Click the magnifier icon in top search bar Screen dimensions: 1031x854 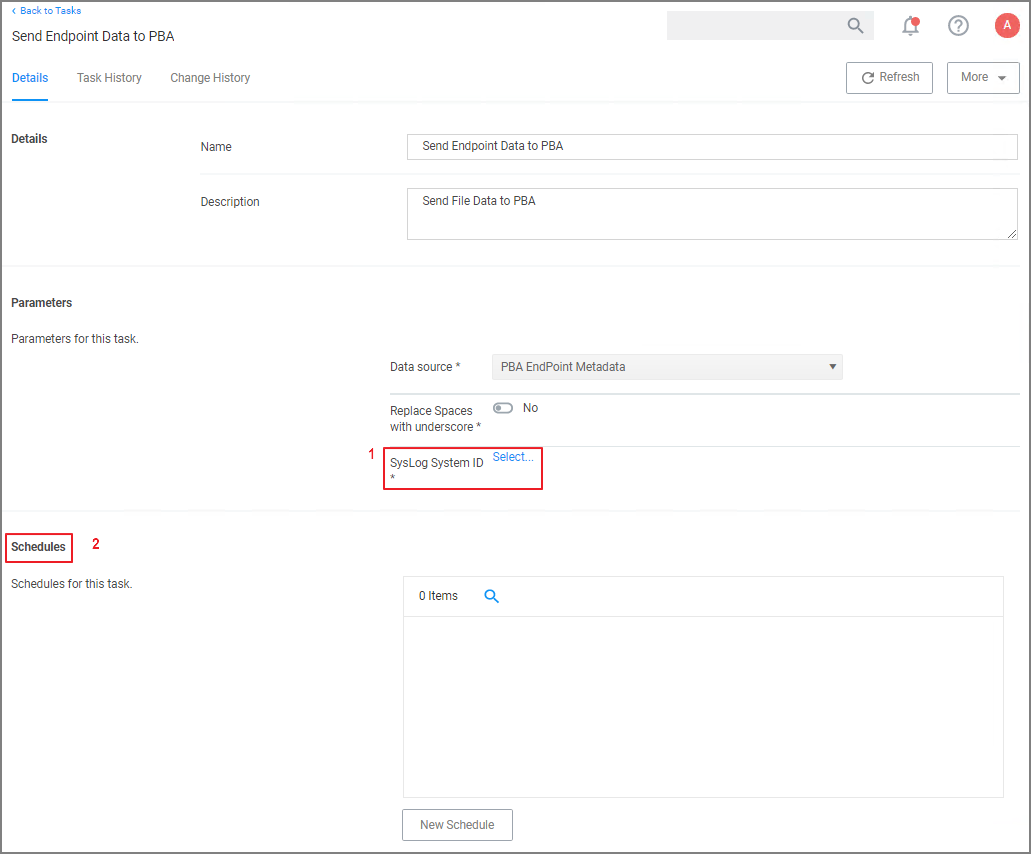tap(855, 26)
